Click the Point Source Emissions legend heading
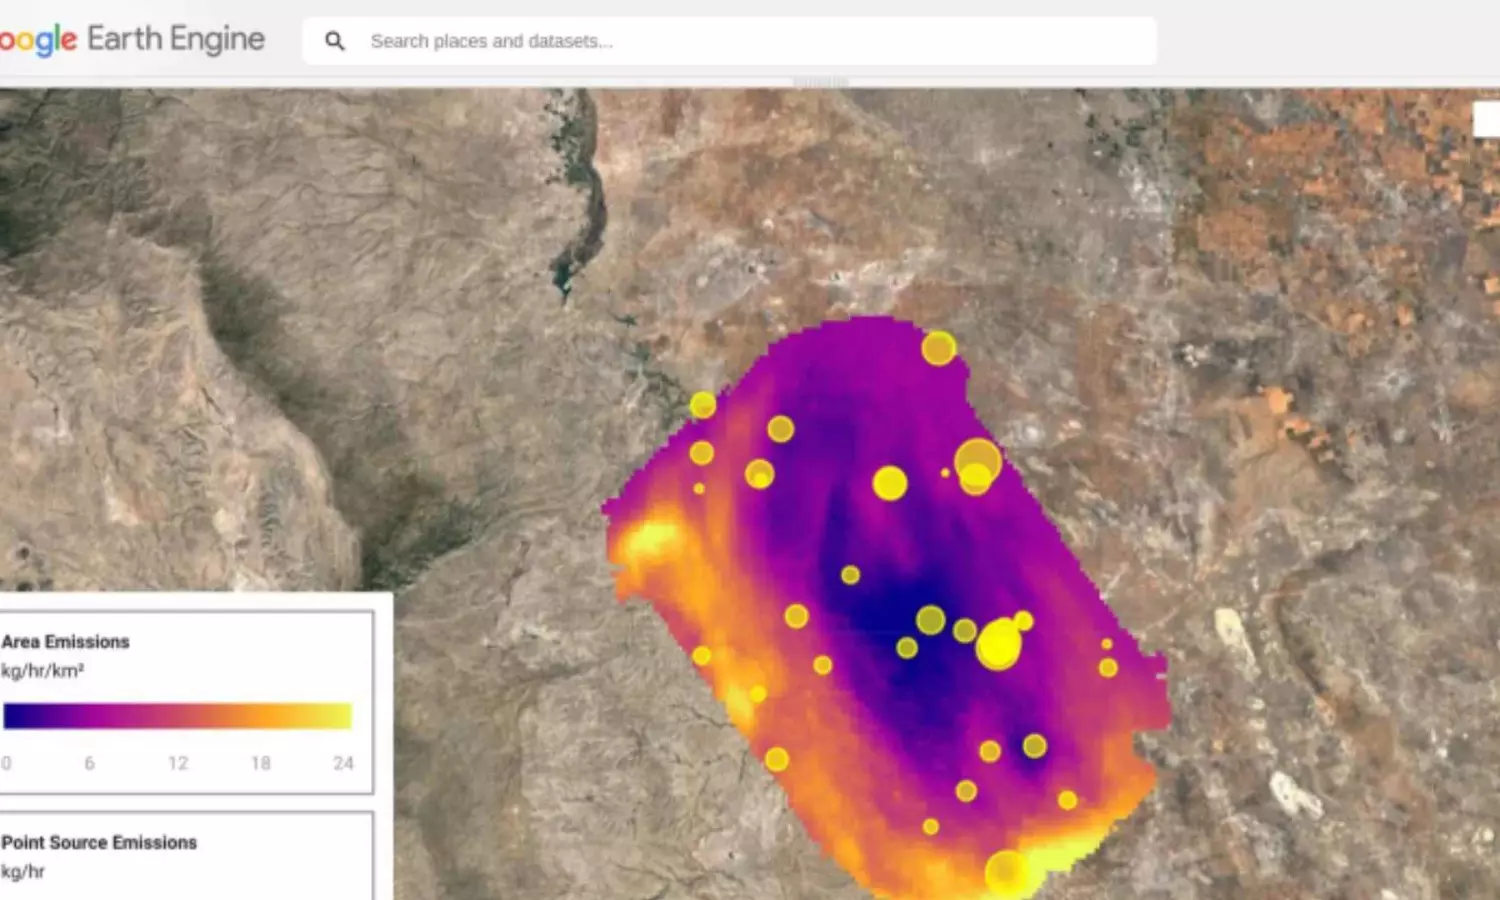The width and height of the screenshot is (1500, 900). pos(99,843)
